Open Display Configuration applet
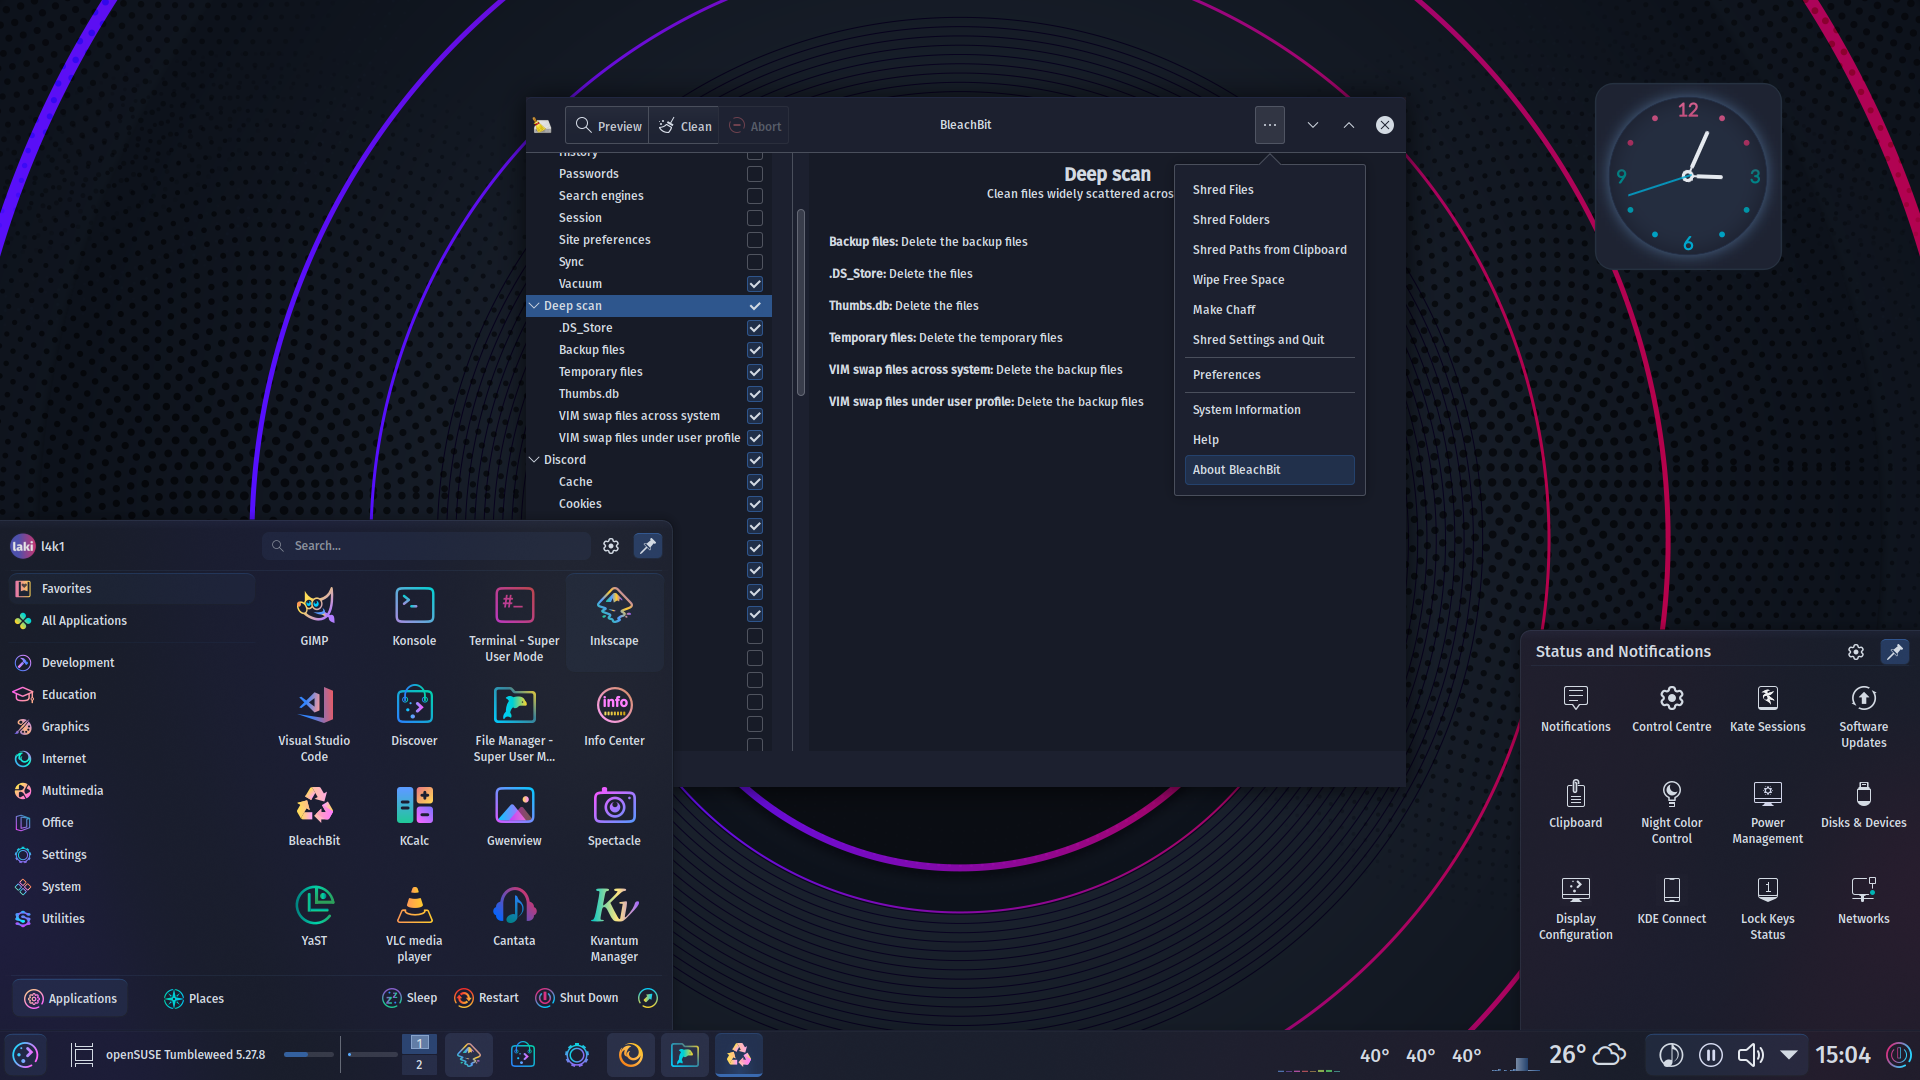Screen dimensions: 1920x1080 pos(1575,908)
